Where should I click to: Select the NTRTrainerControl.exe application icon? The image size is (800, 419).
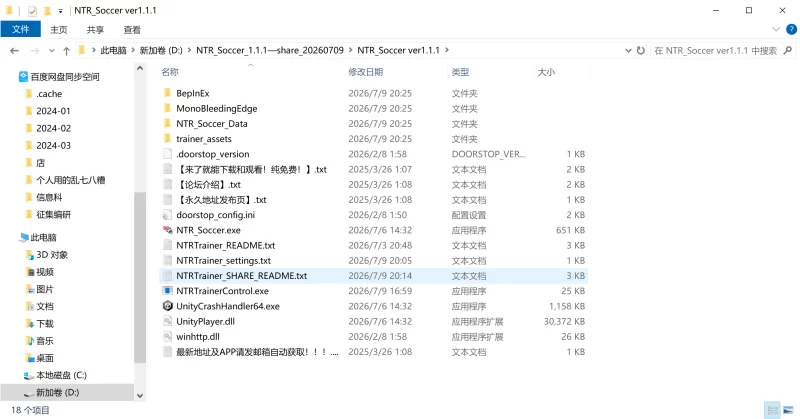coord(167,291)
